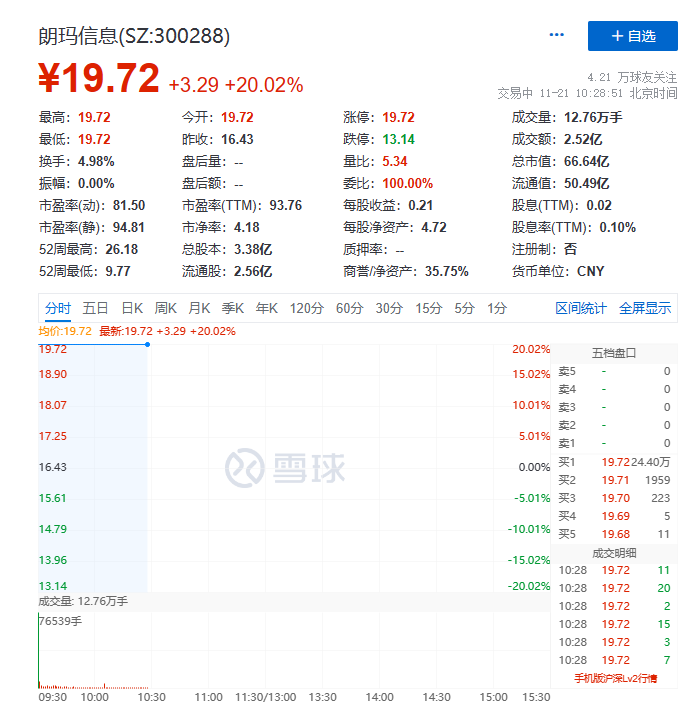Screen dimensions: 693x706
Task: Click the 成交明细 panel header
Action: tap(614, 553)
